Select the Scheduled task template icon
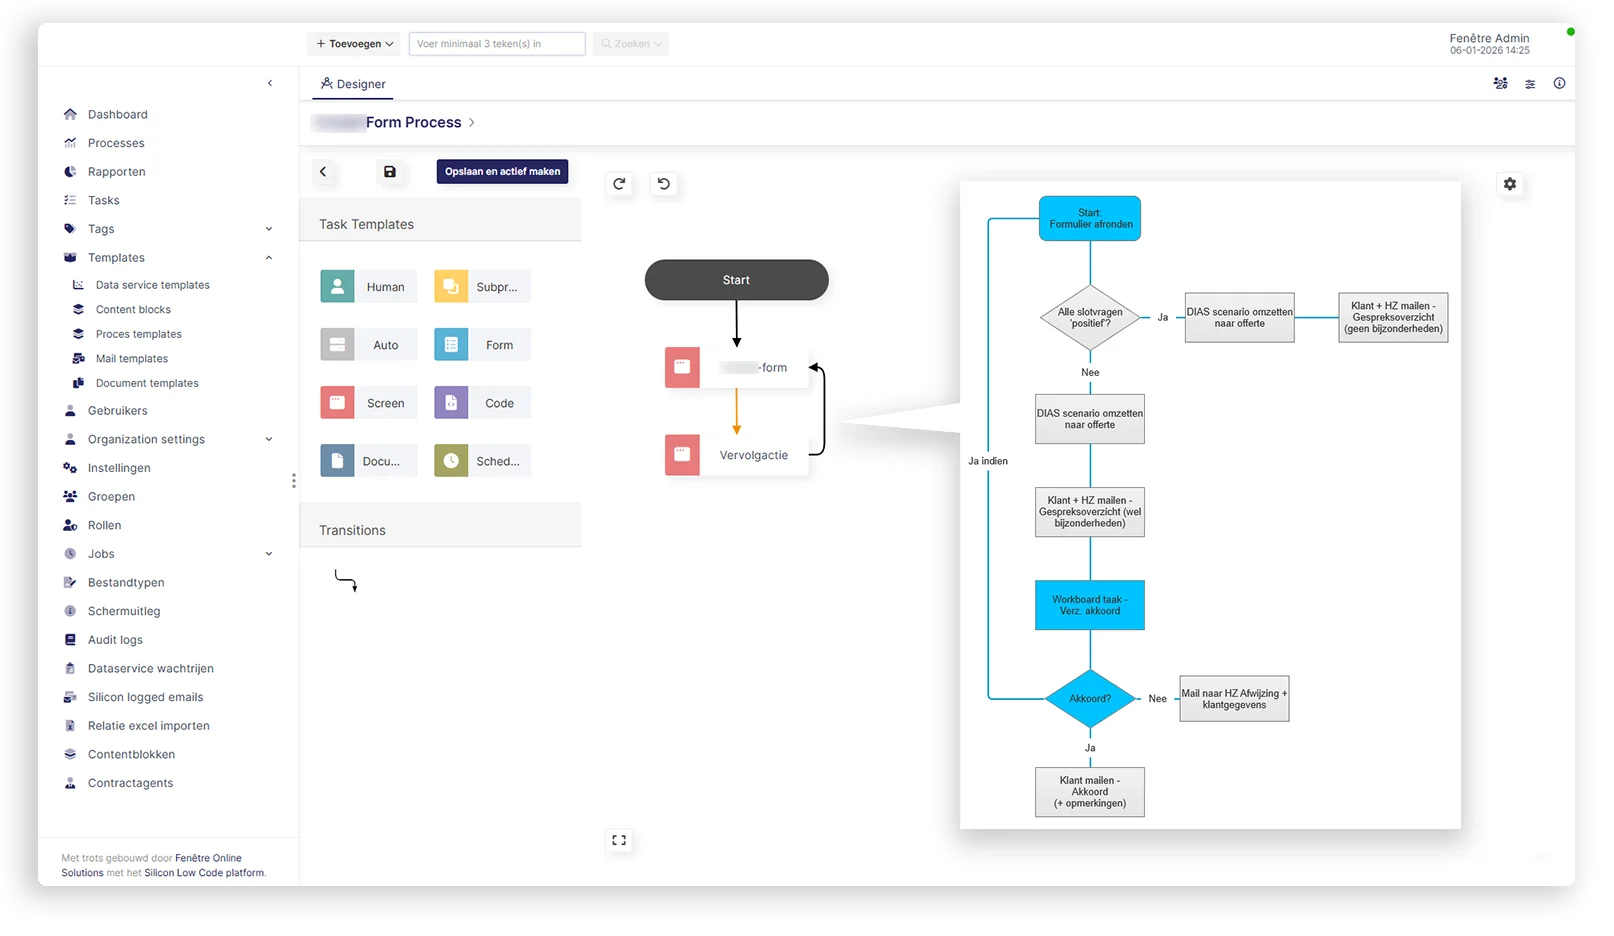Screen dimensions: 1614x936 (x=451, y=462)
